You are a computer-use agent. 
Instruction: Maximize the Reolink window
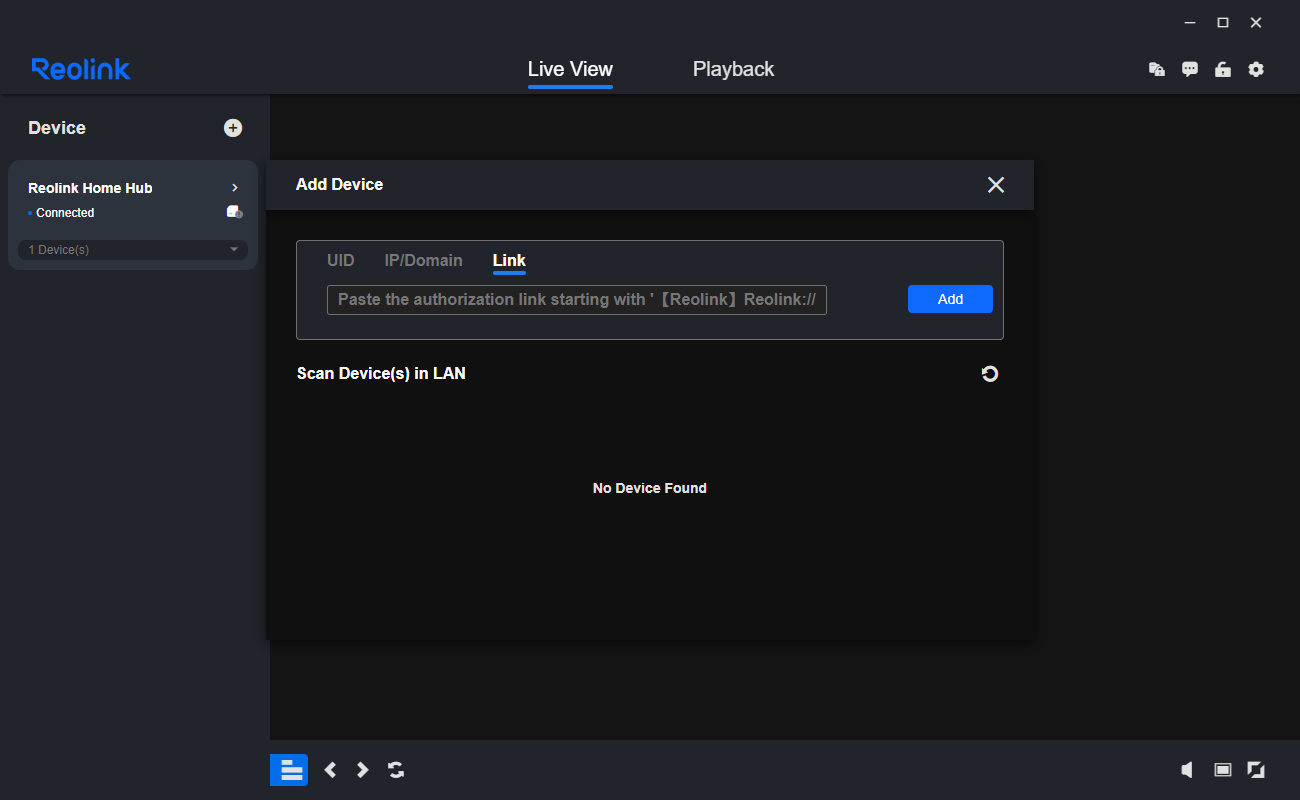click(1222, 23)
